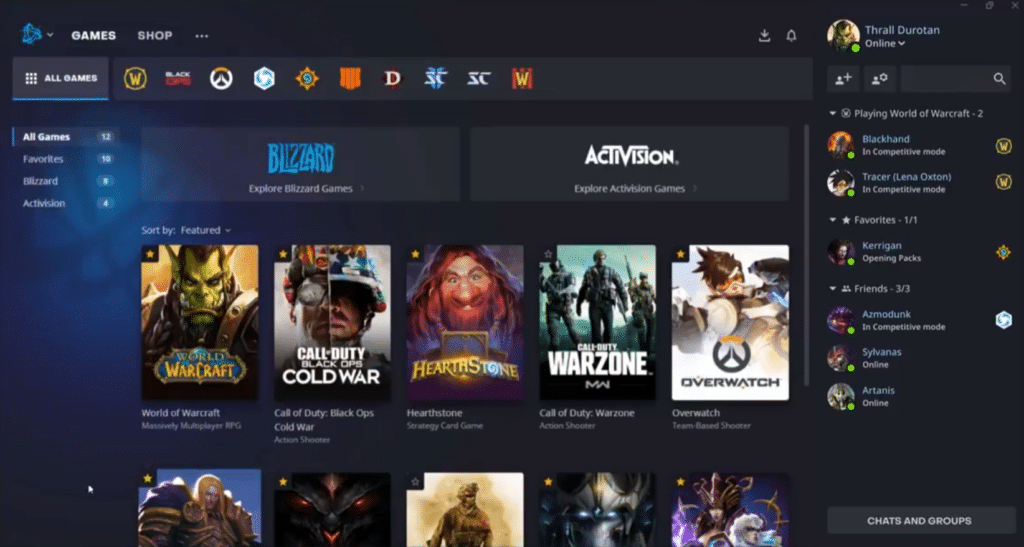Viewport: 1024px width, 547px height.
Task: Toggle favorite star on World of Warcraft
Action: coord(150,254)
